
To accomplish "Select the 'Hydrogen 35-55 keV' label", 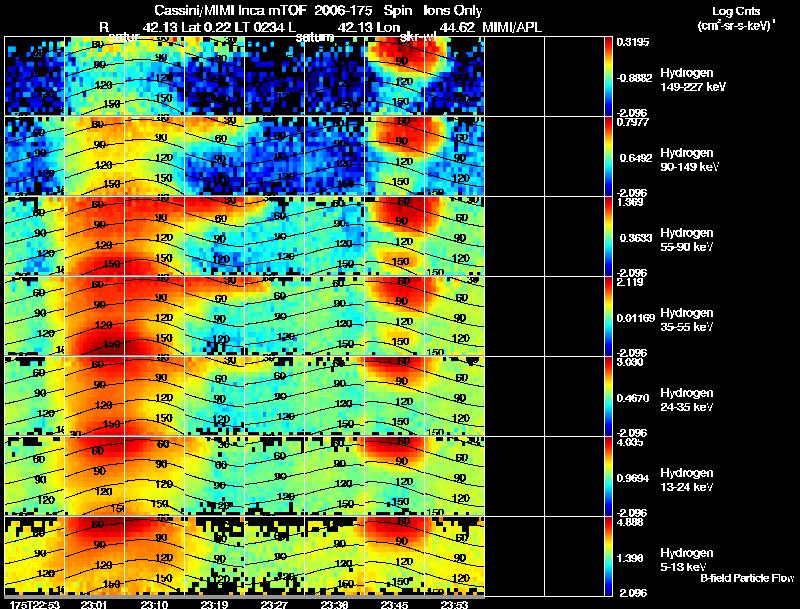I will (687, 320).
